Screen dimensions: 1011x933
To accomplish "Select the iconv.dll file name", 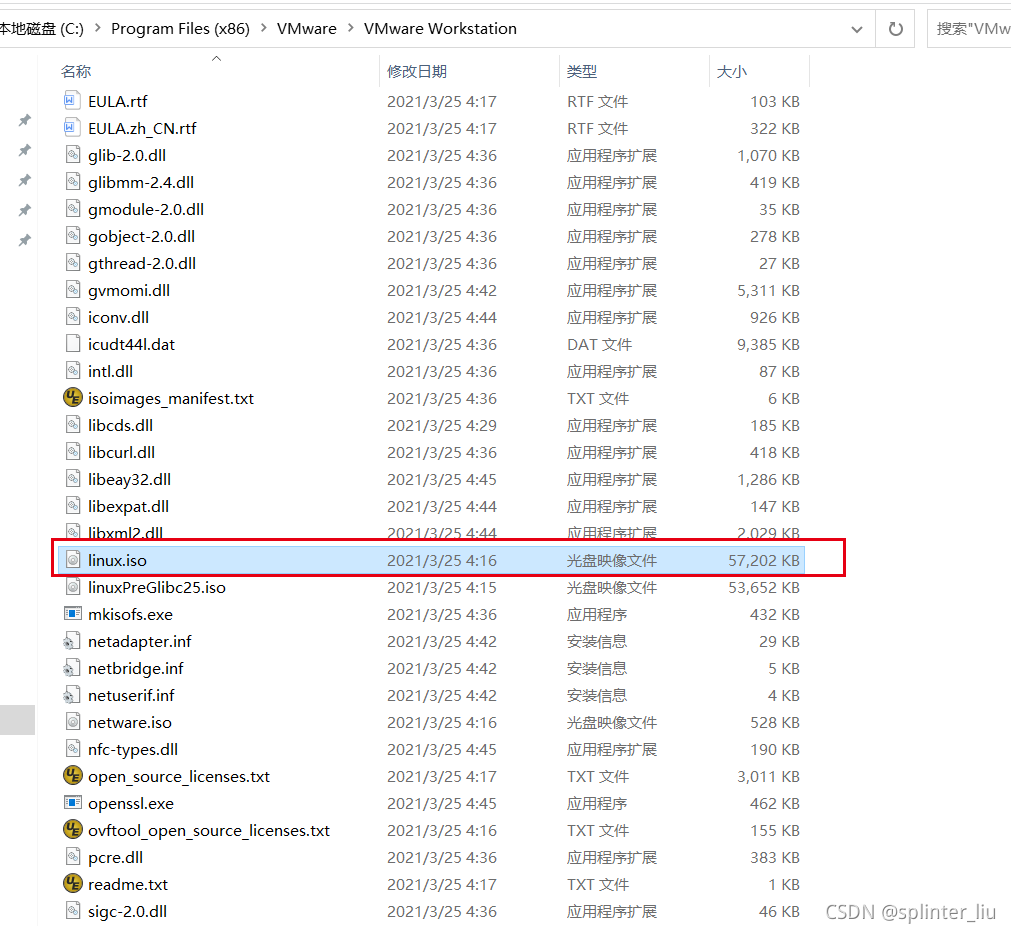I will click(x=119, y=317).
